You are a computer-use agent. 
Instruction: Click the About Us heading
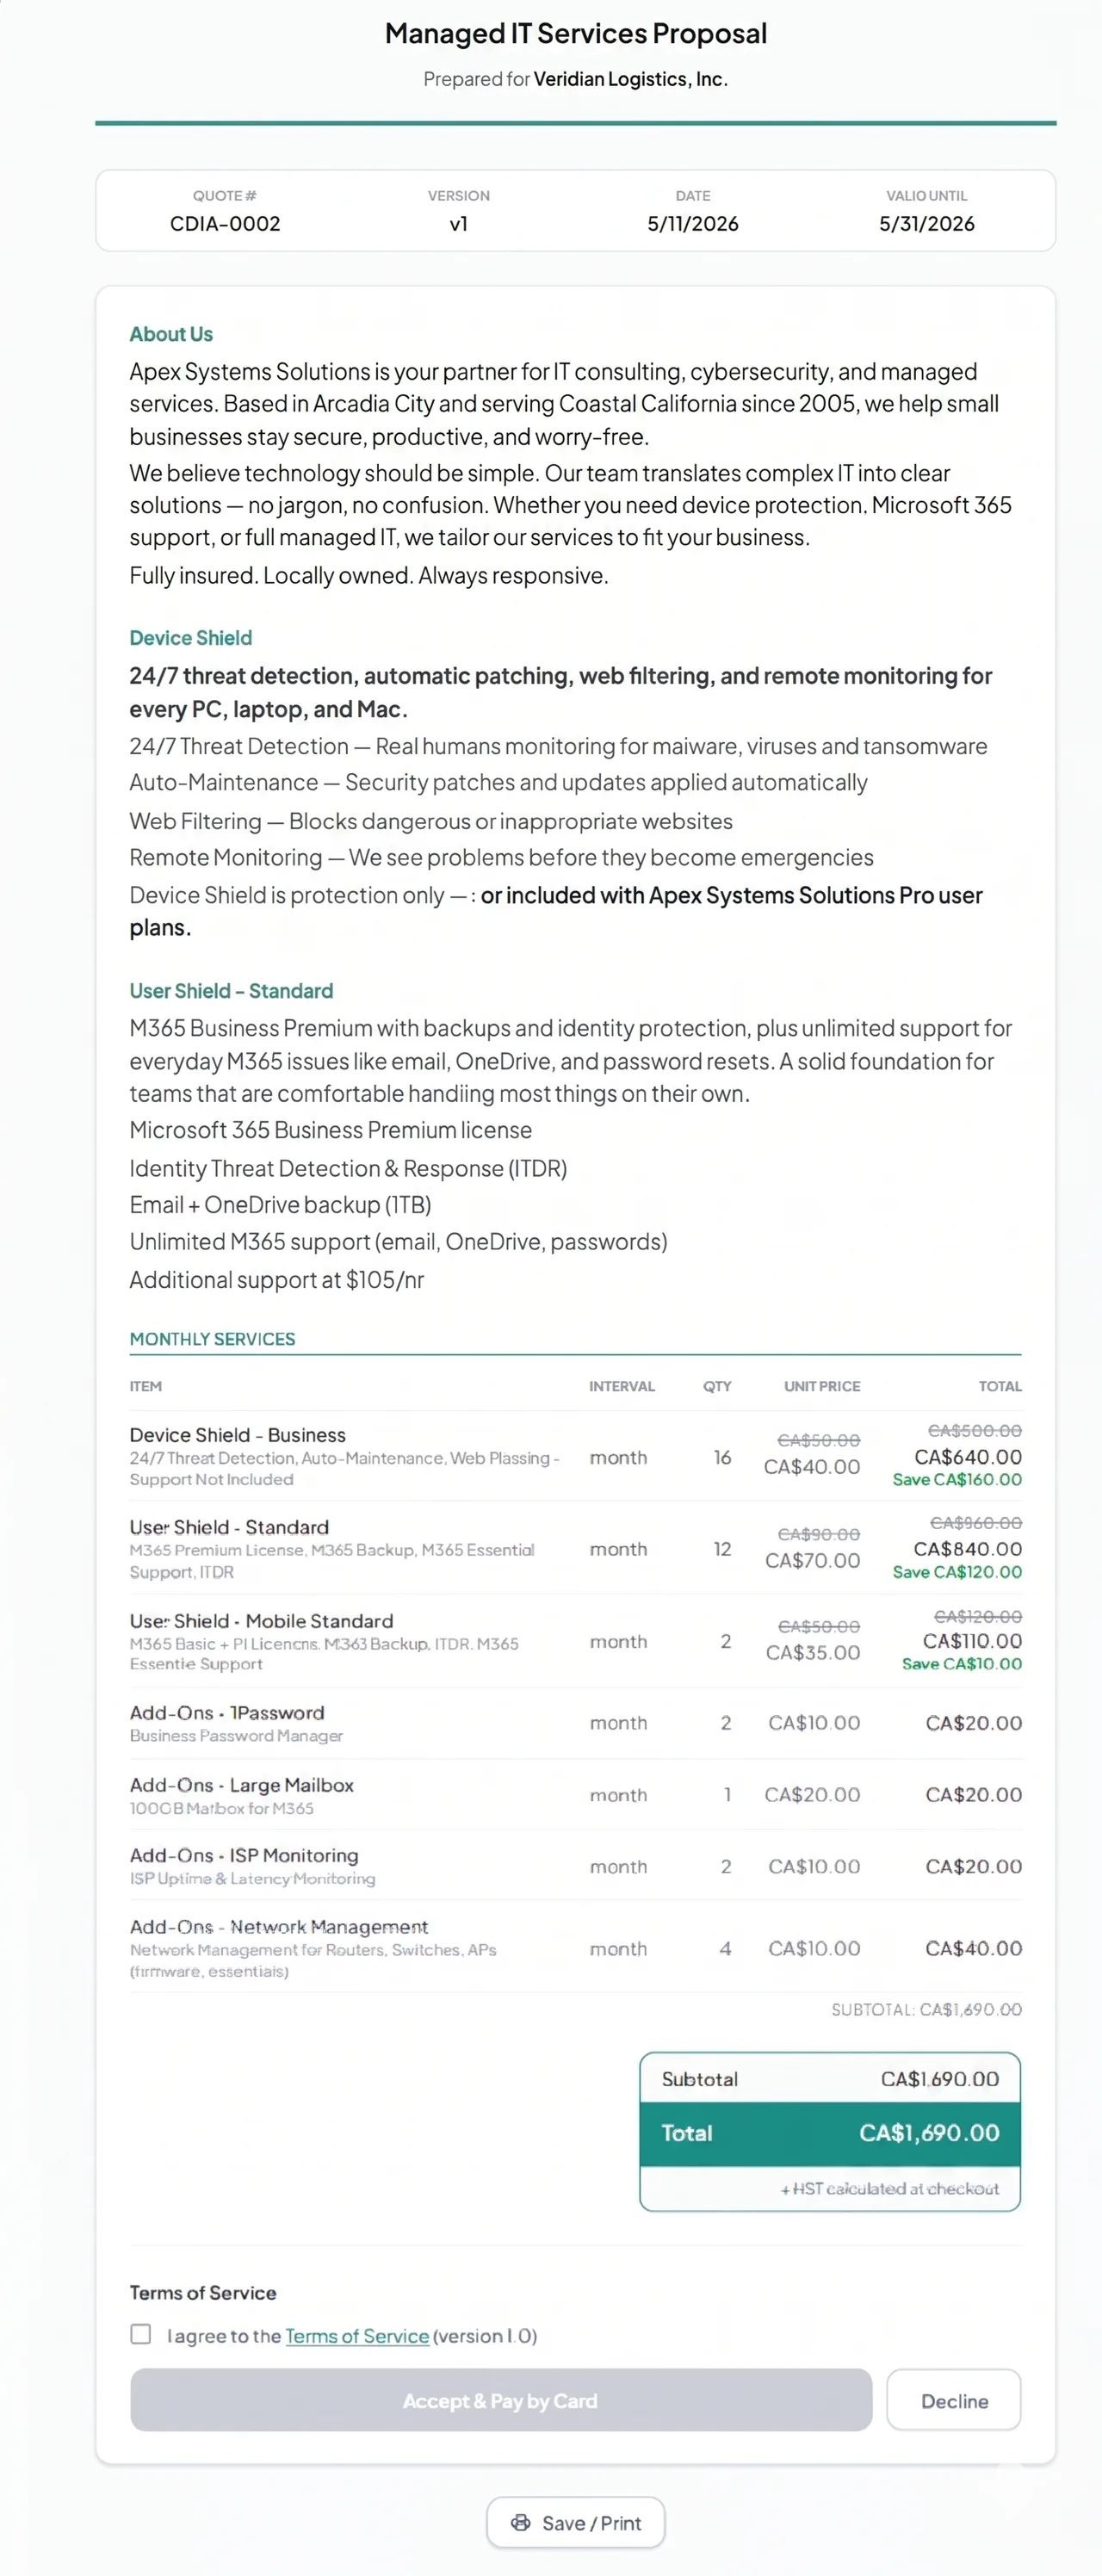171,334
